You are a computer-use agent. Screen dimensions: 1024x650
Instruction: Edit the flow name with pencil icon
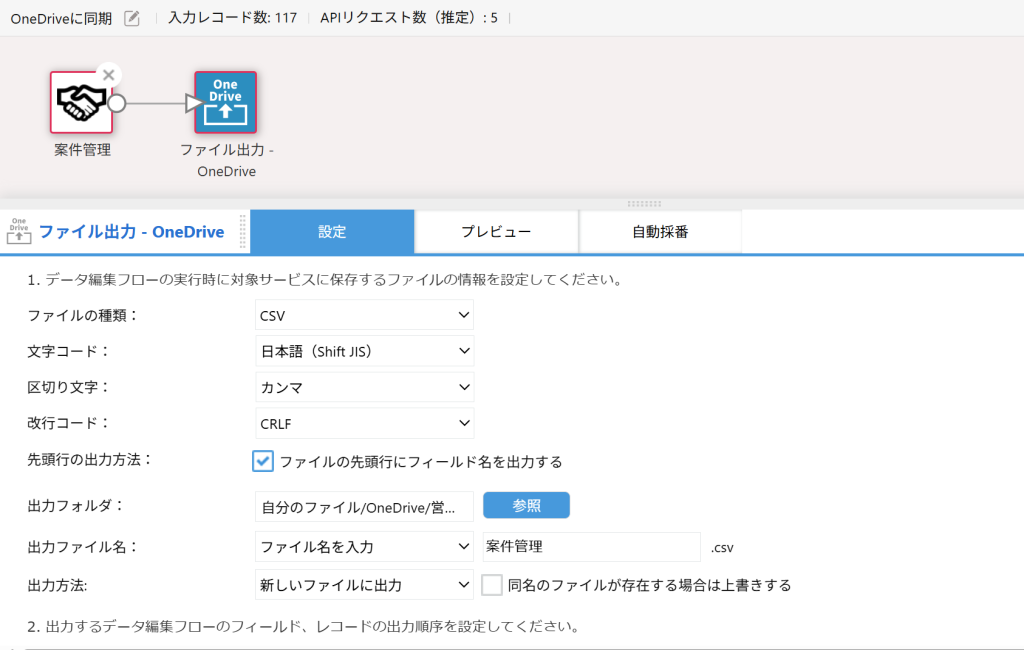tap(132, 18)
